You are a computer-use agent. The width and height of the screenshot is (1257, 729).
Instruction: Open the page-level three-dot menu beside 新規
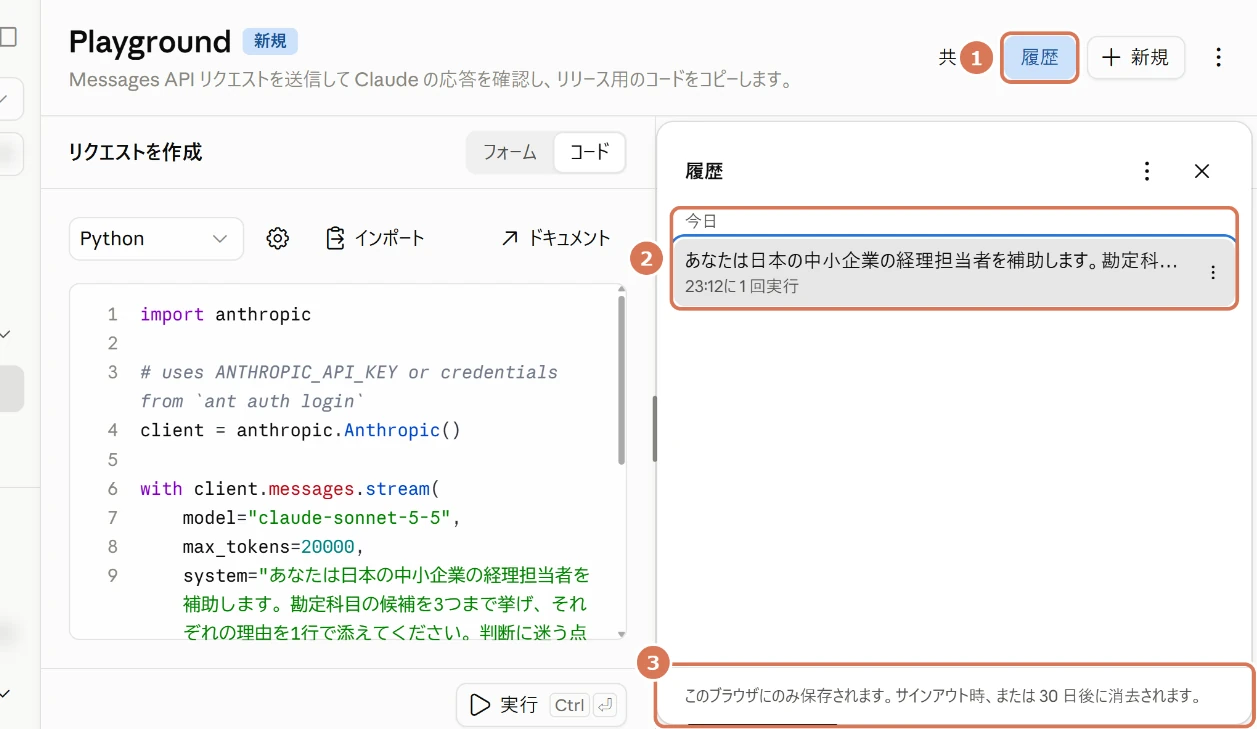(x=1218, y=57)
